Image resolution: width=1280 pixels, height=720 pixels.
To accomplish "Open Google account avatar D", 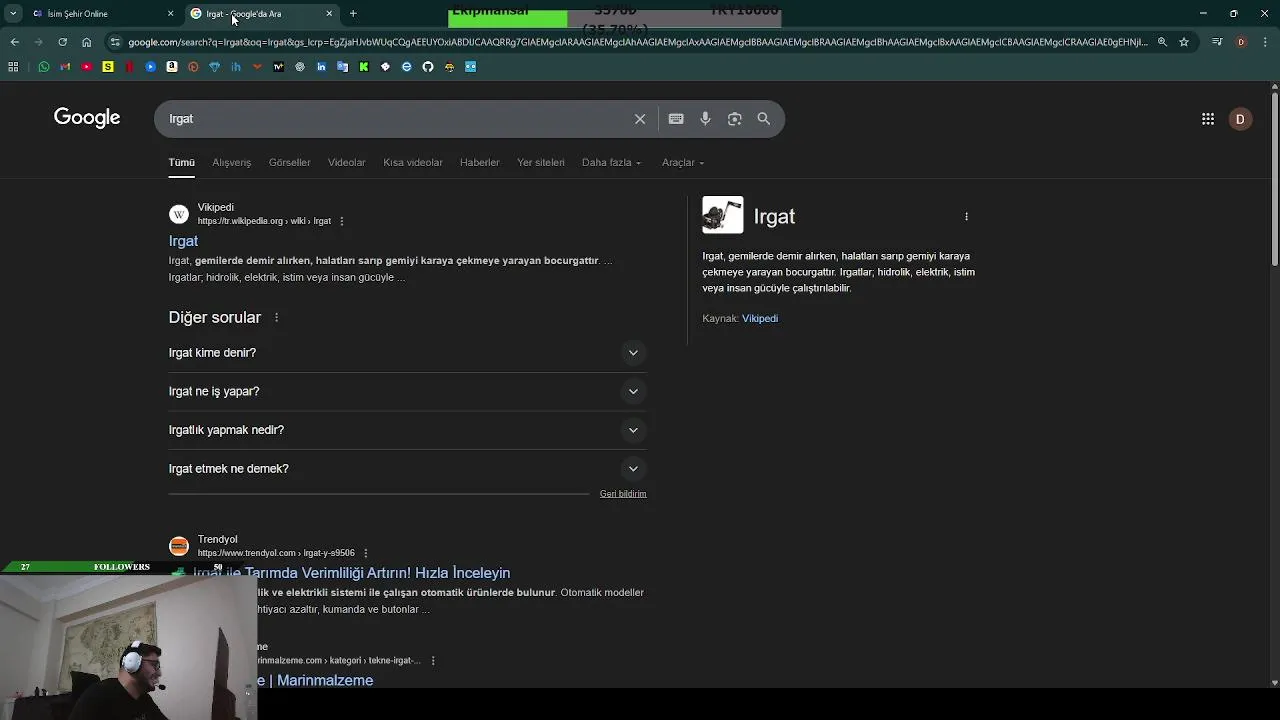I will 1240,119.
